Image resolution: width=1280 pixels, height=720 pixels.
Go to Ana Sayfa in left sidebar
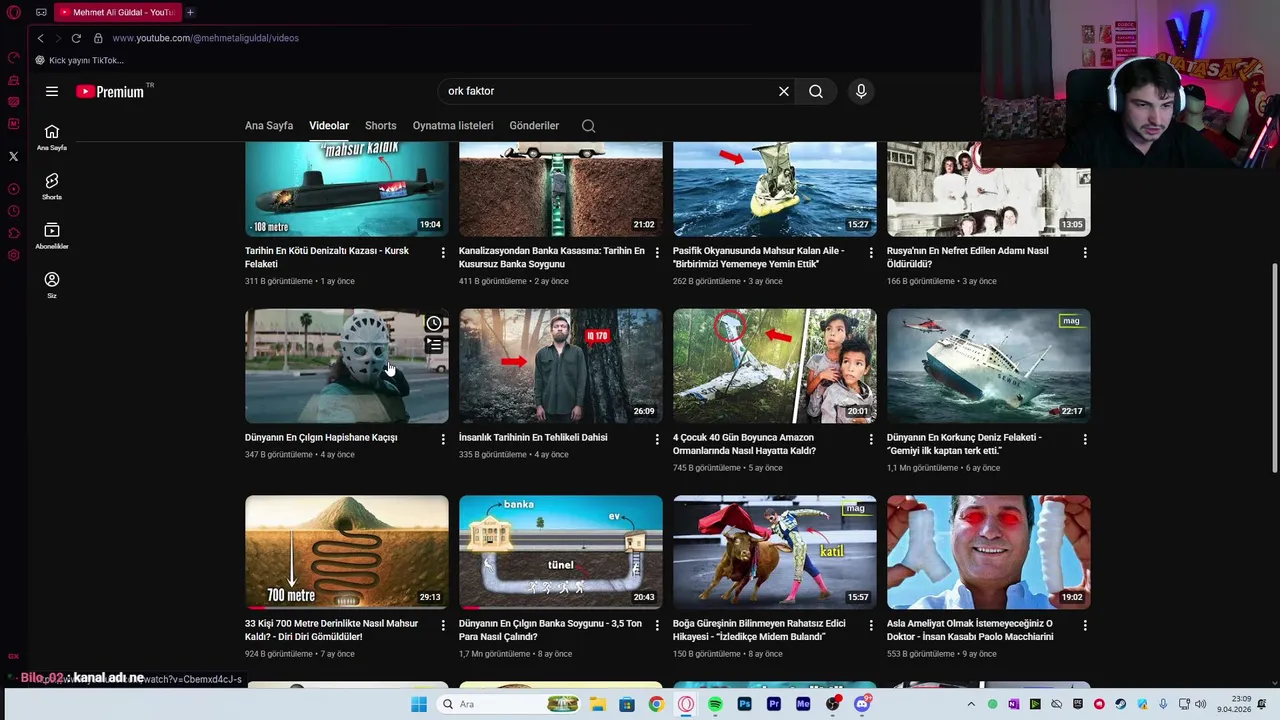[x=52, y=137]
